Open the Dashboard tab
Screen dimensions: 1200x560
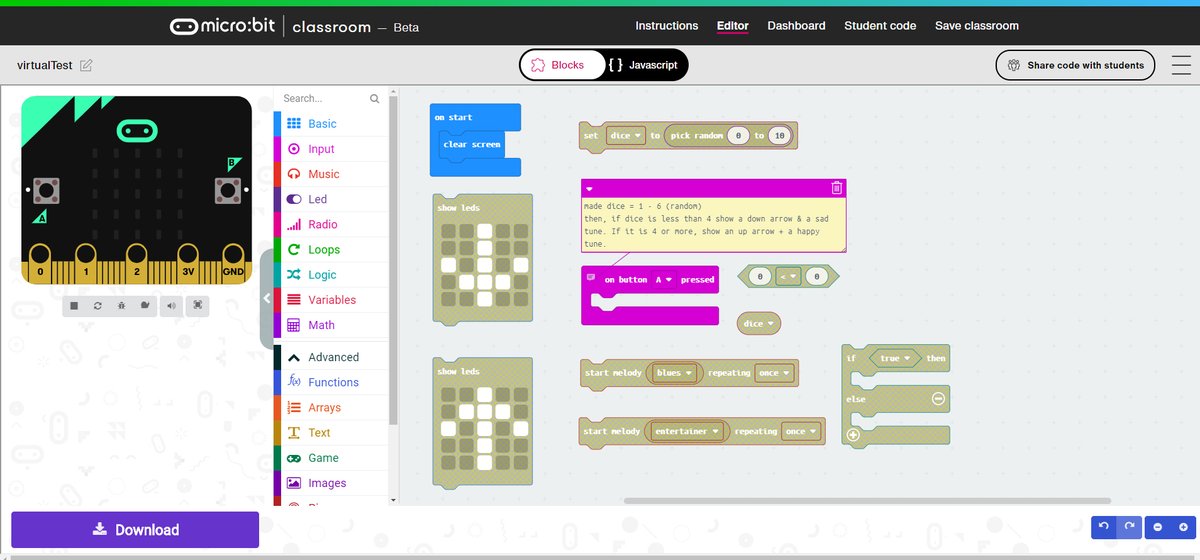(796, 26)
